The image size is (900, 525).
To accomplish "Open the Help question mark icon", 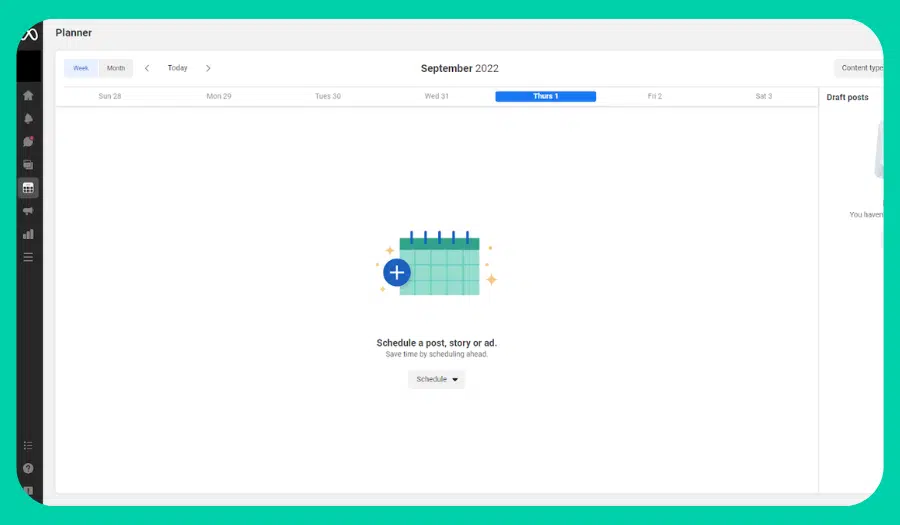I will click(x=28, y=468).
